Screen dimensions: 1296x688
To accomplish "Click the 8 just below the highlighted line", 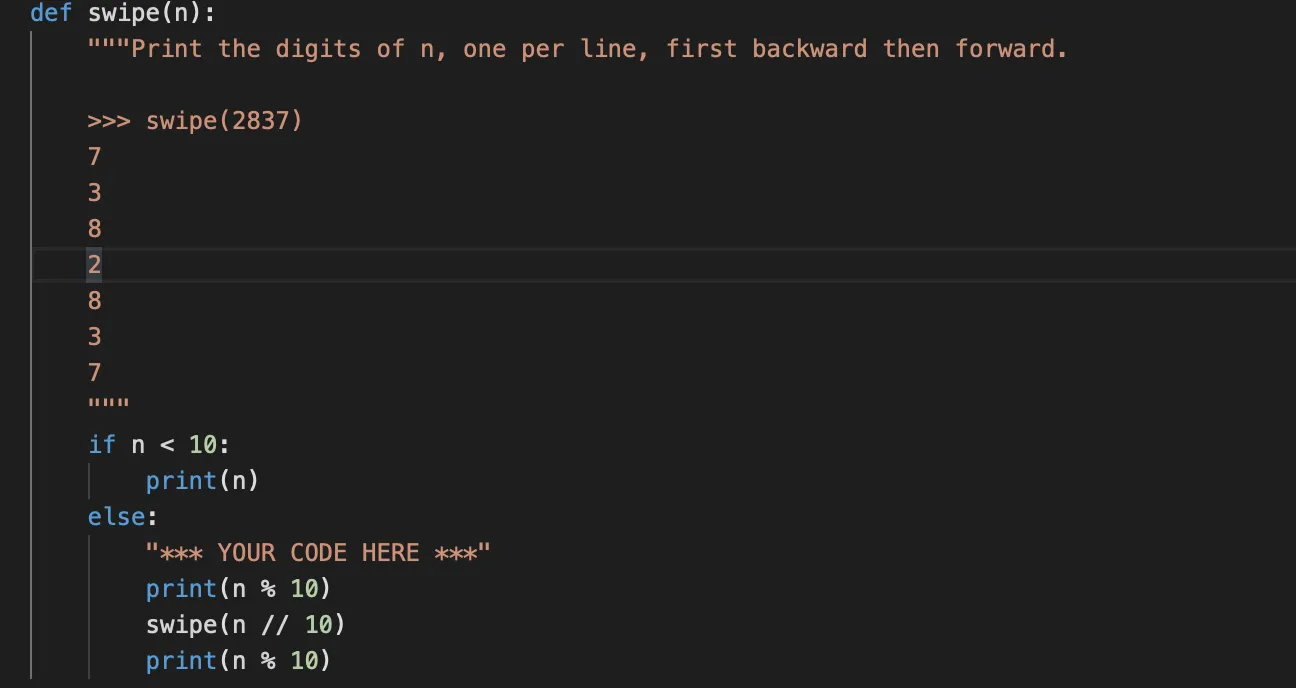I will (x=95, y=301).
